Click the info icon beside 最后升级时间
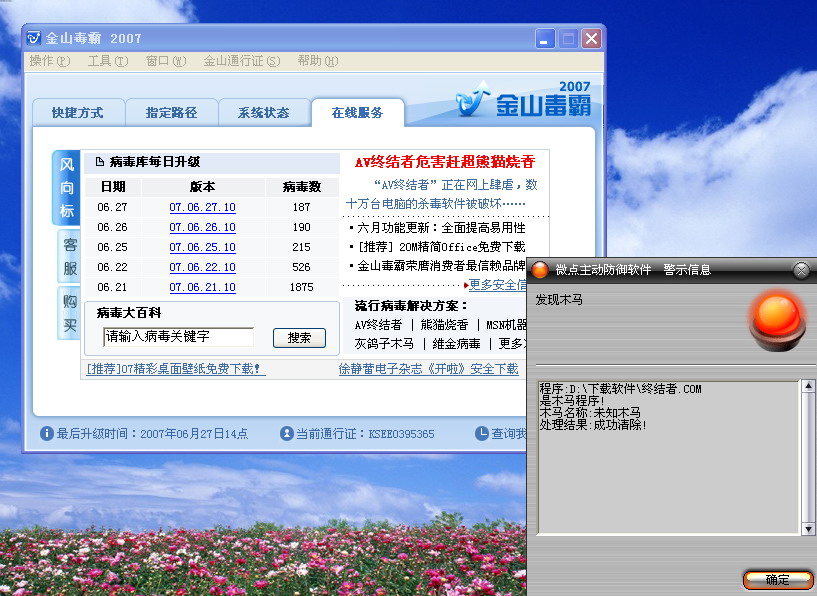This screenshot has width=817, height=596. (x=46, y=434)
